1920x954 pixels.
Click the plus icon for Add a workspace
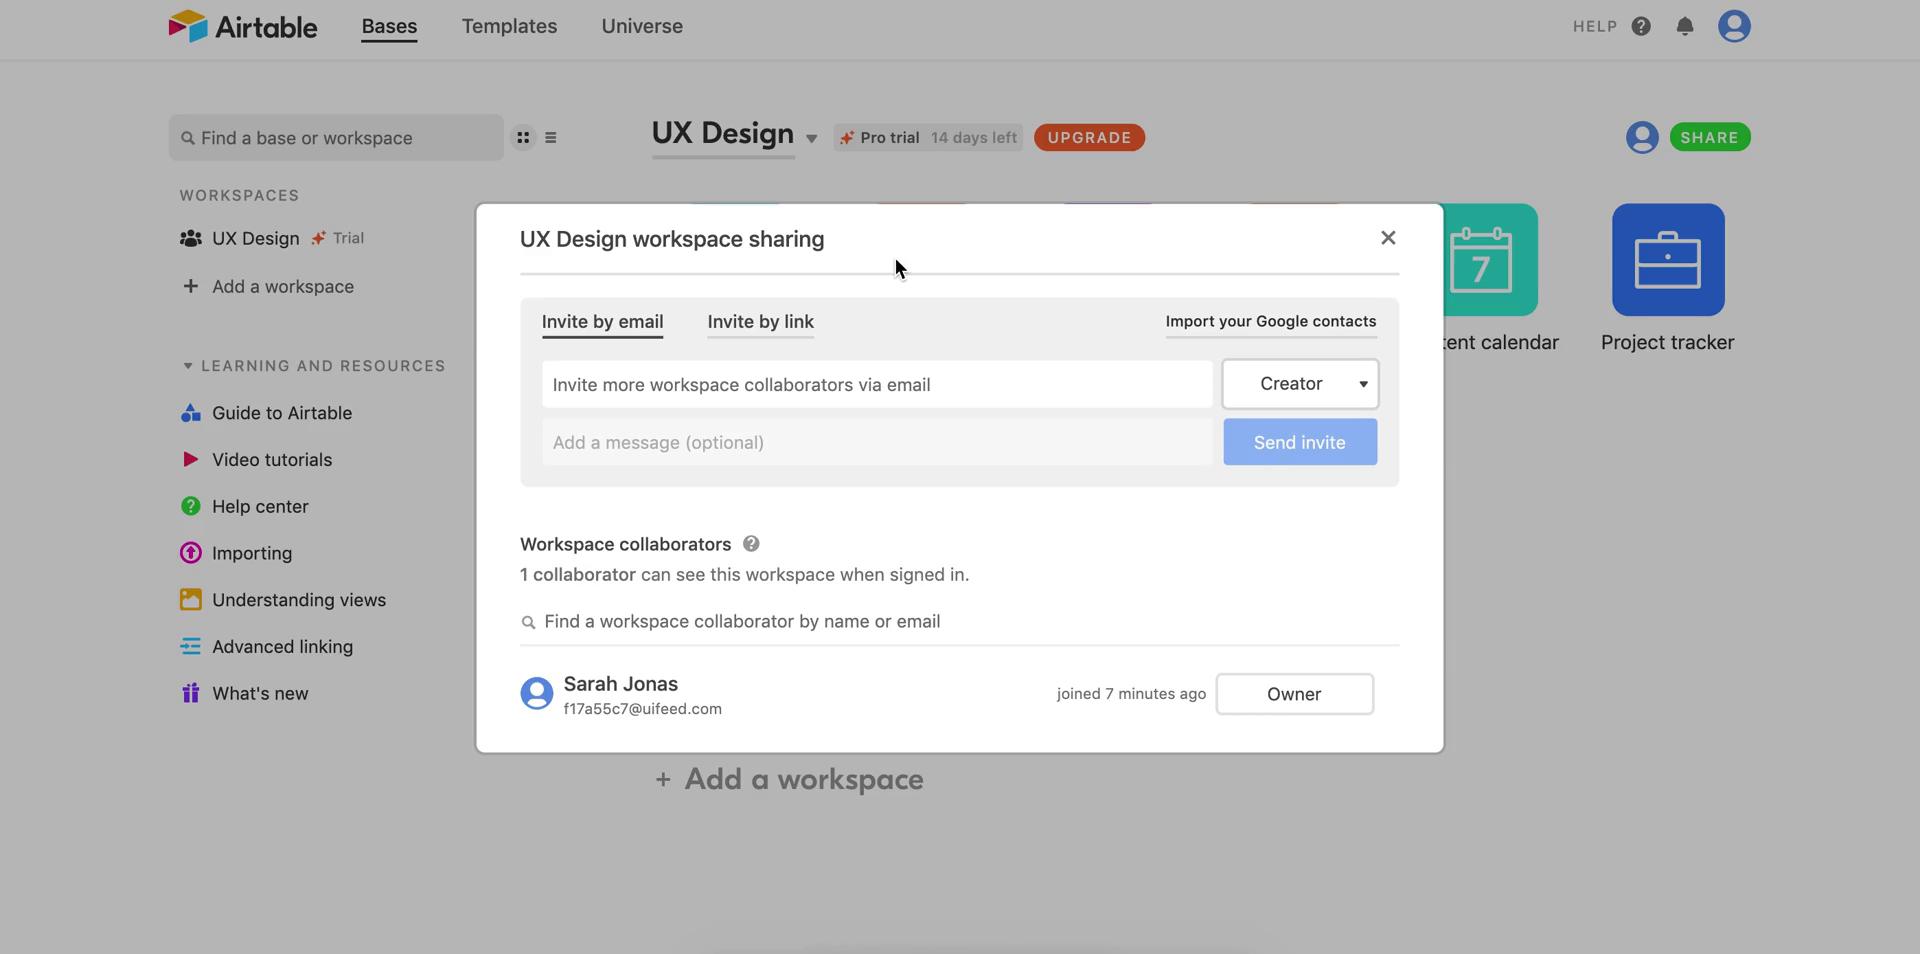coord(190,286)
